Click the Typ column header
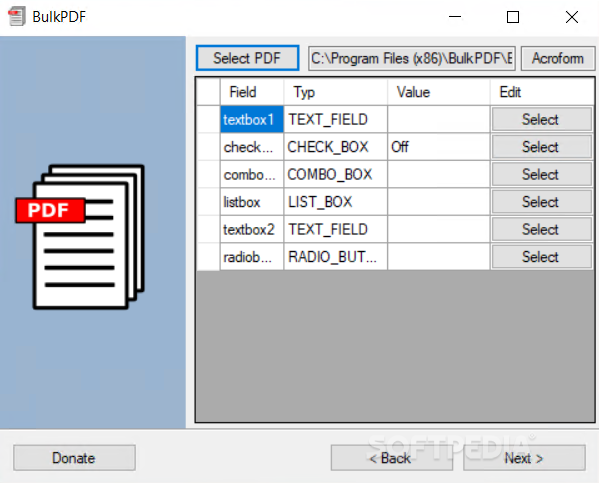 (x=335, y=92)
